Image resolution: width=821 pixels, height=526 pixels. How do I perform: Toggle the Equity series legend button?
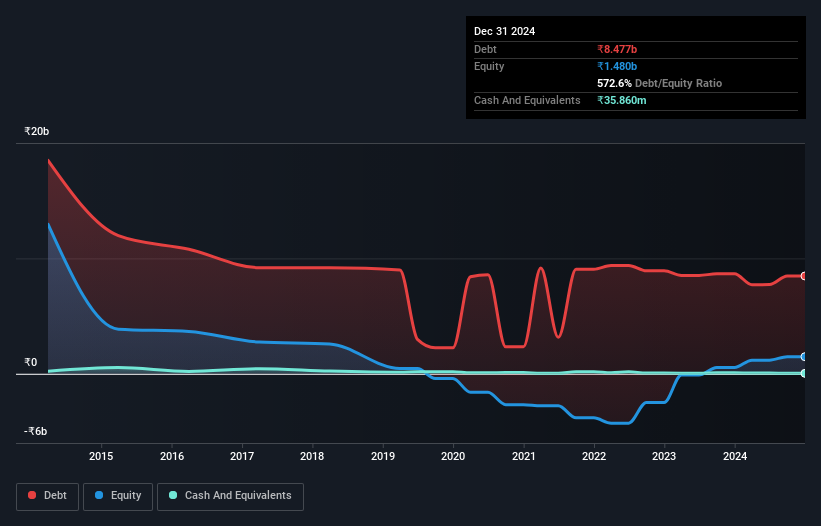click(x=118, y=496)
